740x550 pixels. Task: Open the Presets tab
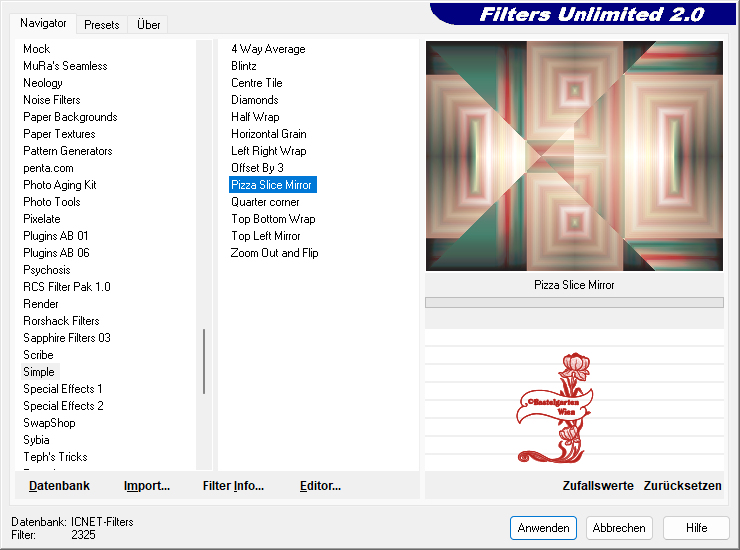click(101, 25)
